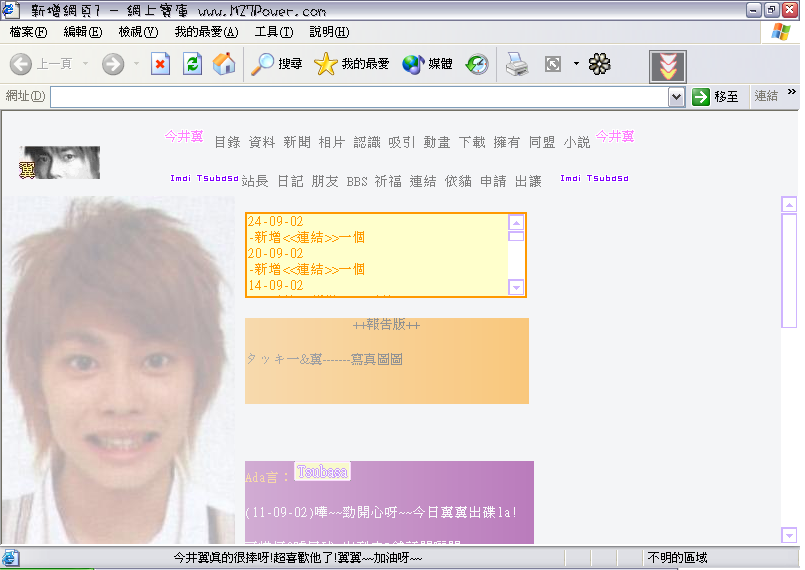Follow the 小說 navigation link
This screenshot has width=805, height=570.
point(577,142)
